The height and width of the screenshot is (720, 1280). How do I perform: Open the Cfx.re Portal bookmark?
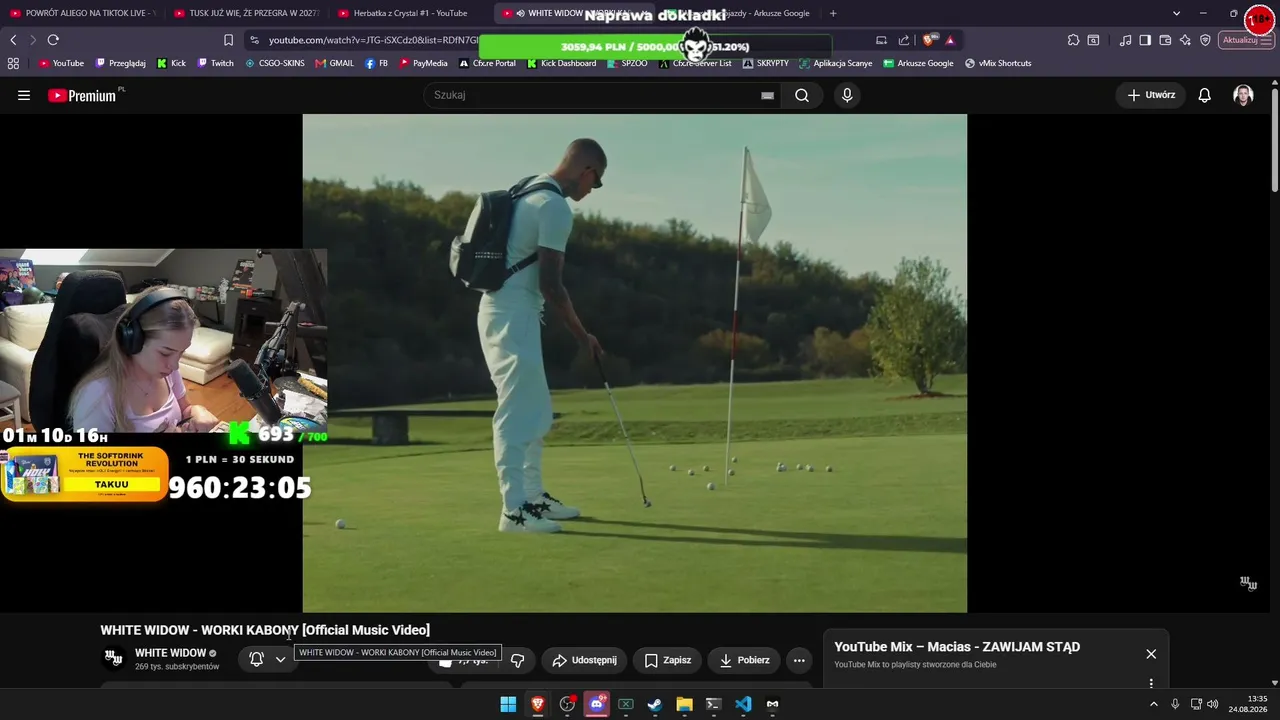[x=487, y=63]
